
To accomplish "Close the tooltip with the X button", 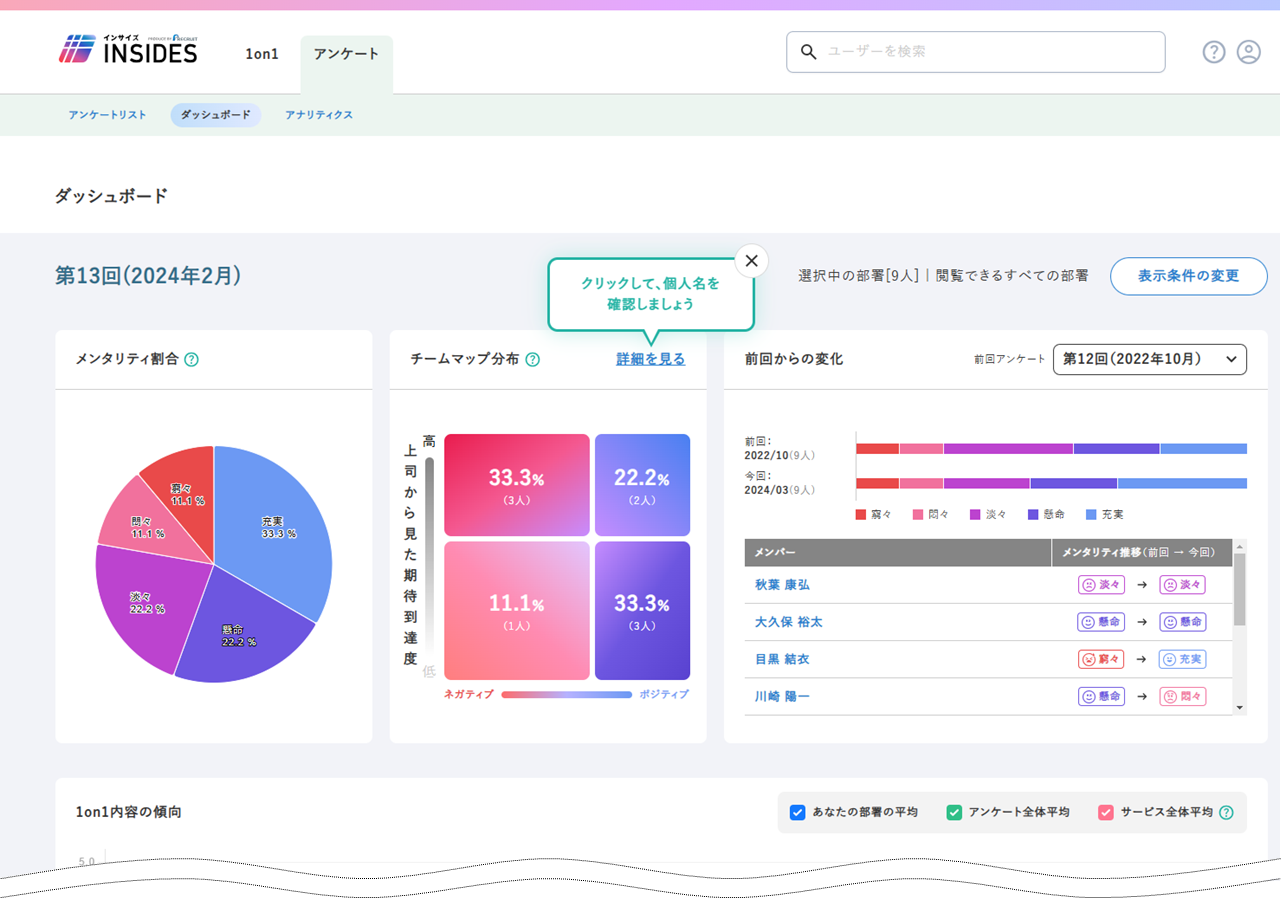I will click(752, 261).
